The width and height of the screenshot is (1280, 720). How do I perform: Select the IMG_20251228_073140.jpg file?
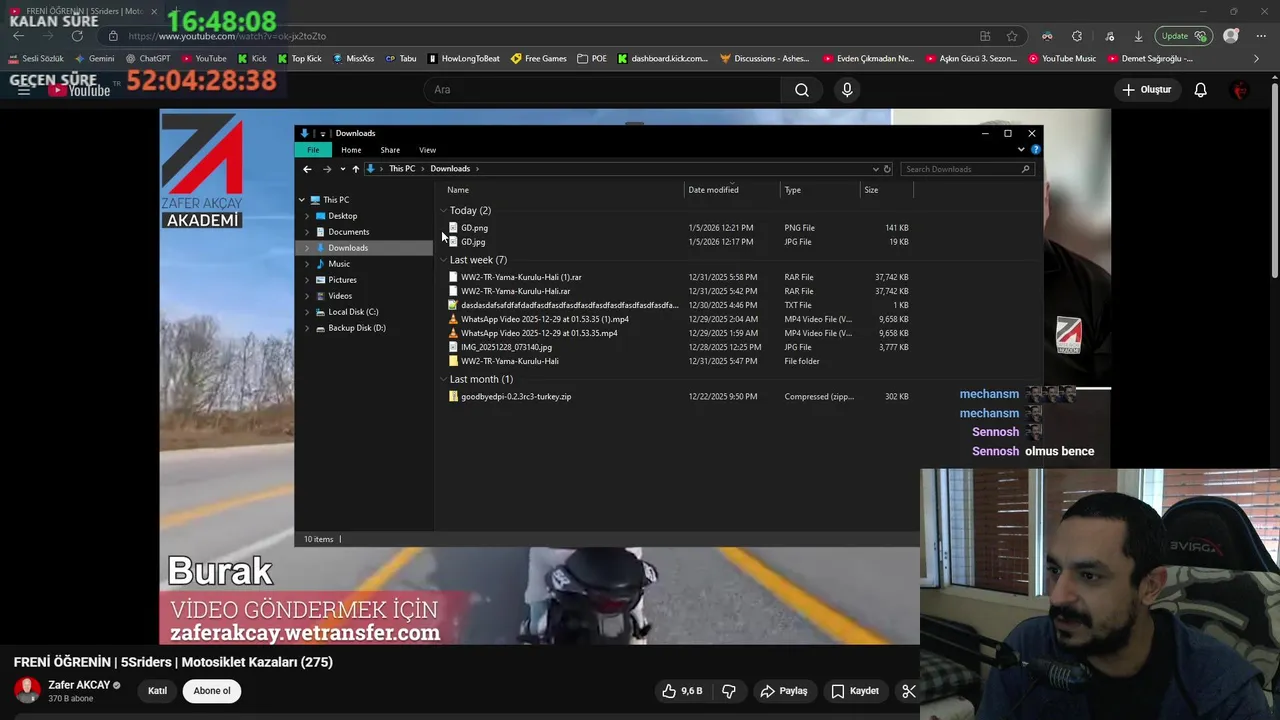point(506,347)
